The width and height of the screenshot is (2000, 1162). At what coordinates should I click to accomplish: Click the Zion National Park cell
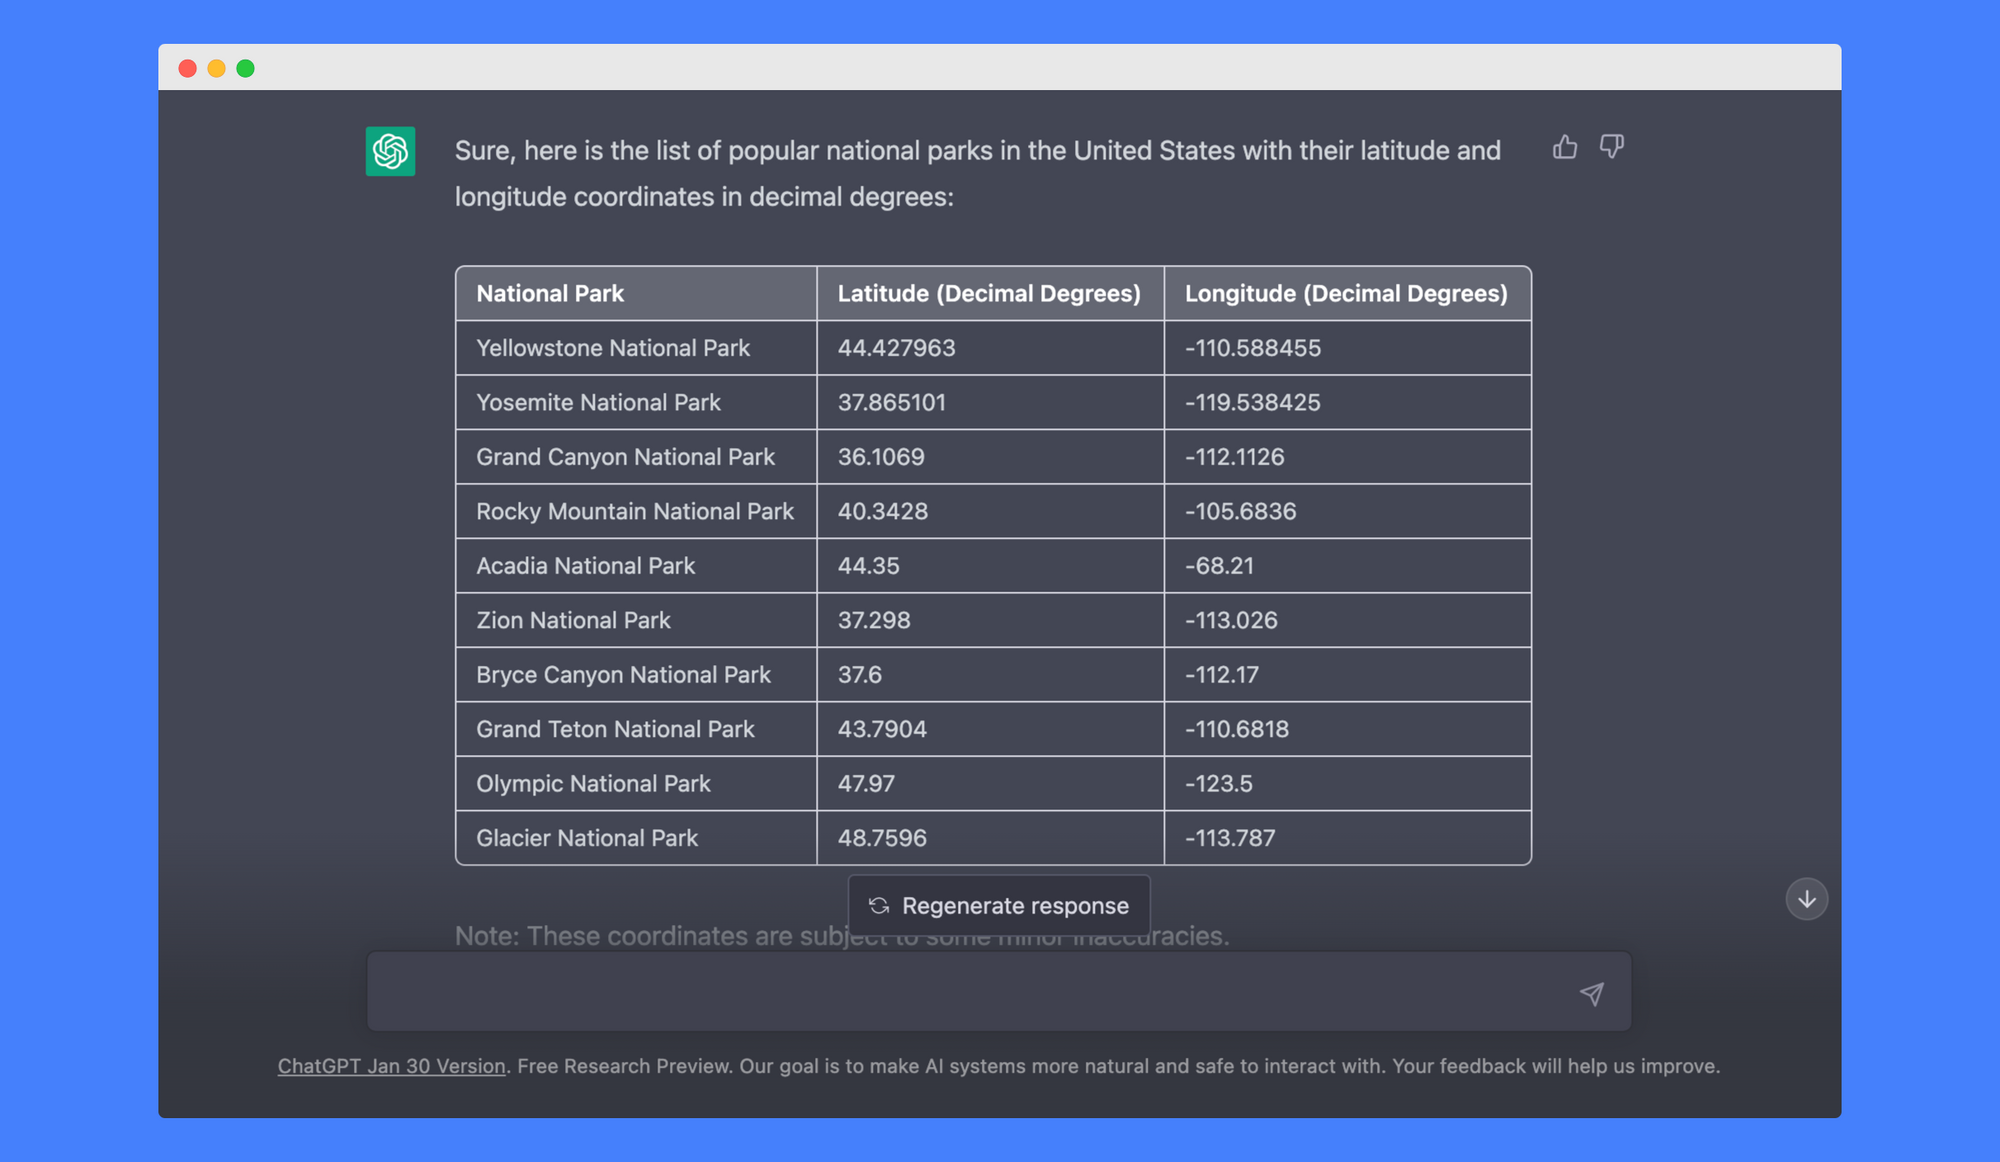tap(573, 620)
